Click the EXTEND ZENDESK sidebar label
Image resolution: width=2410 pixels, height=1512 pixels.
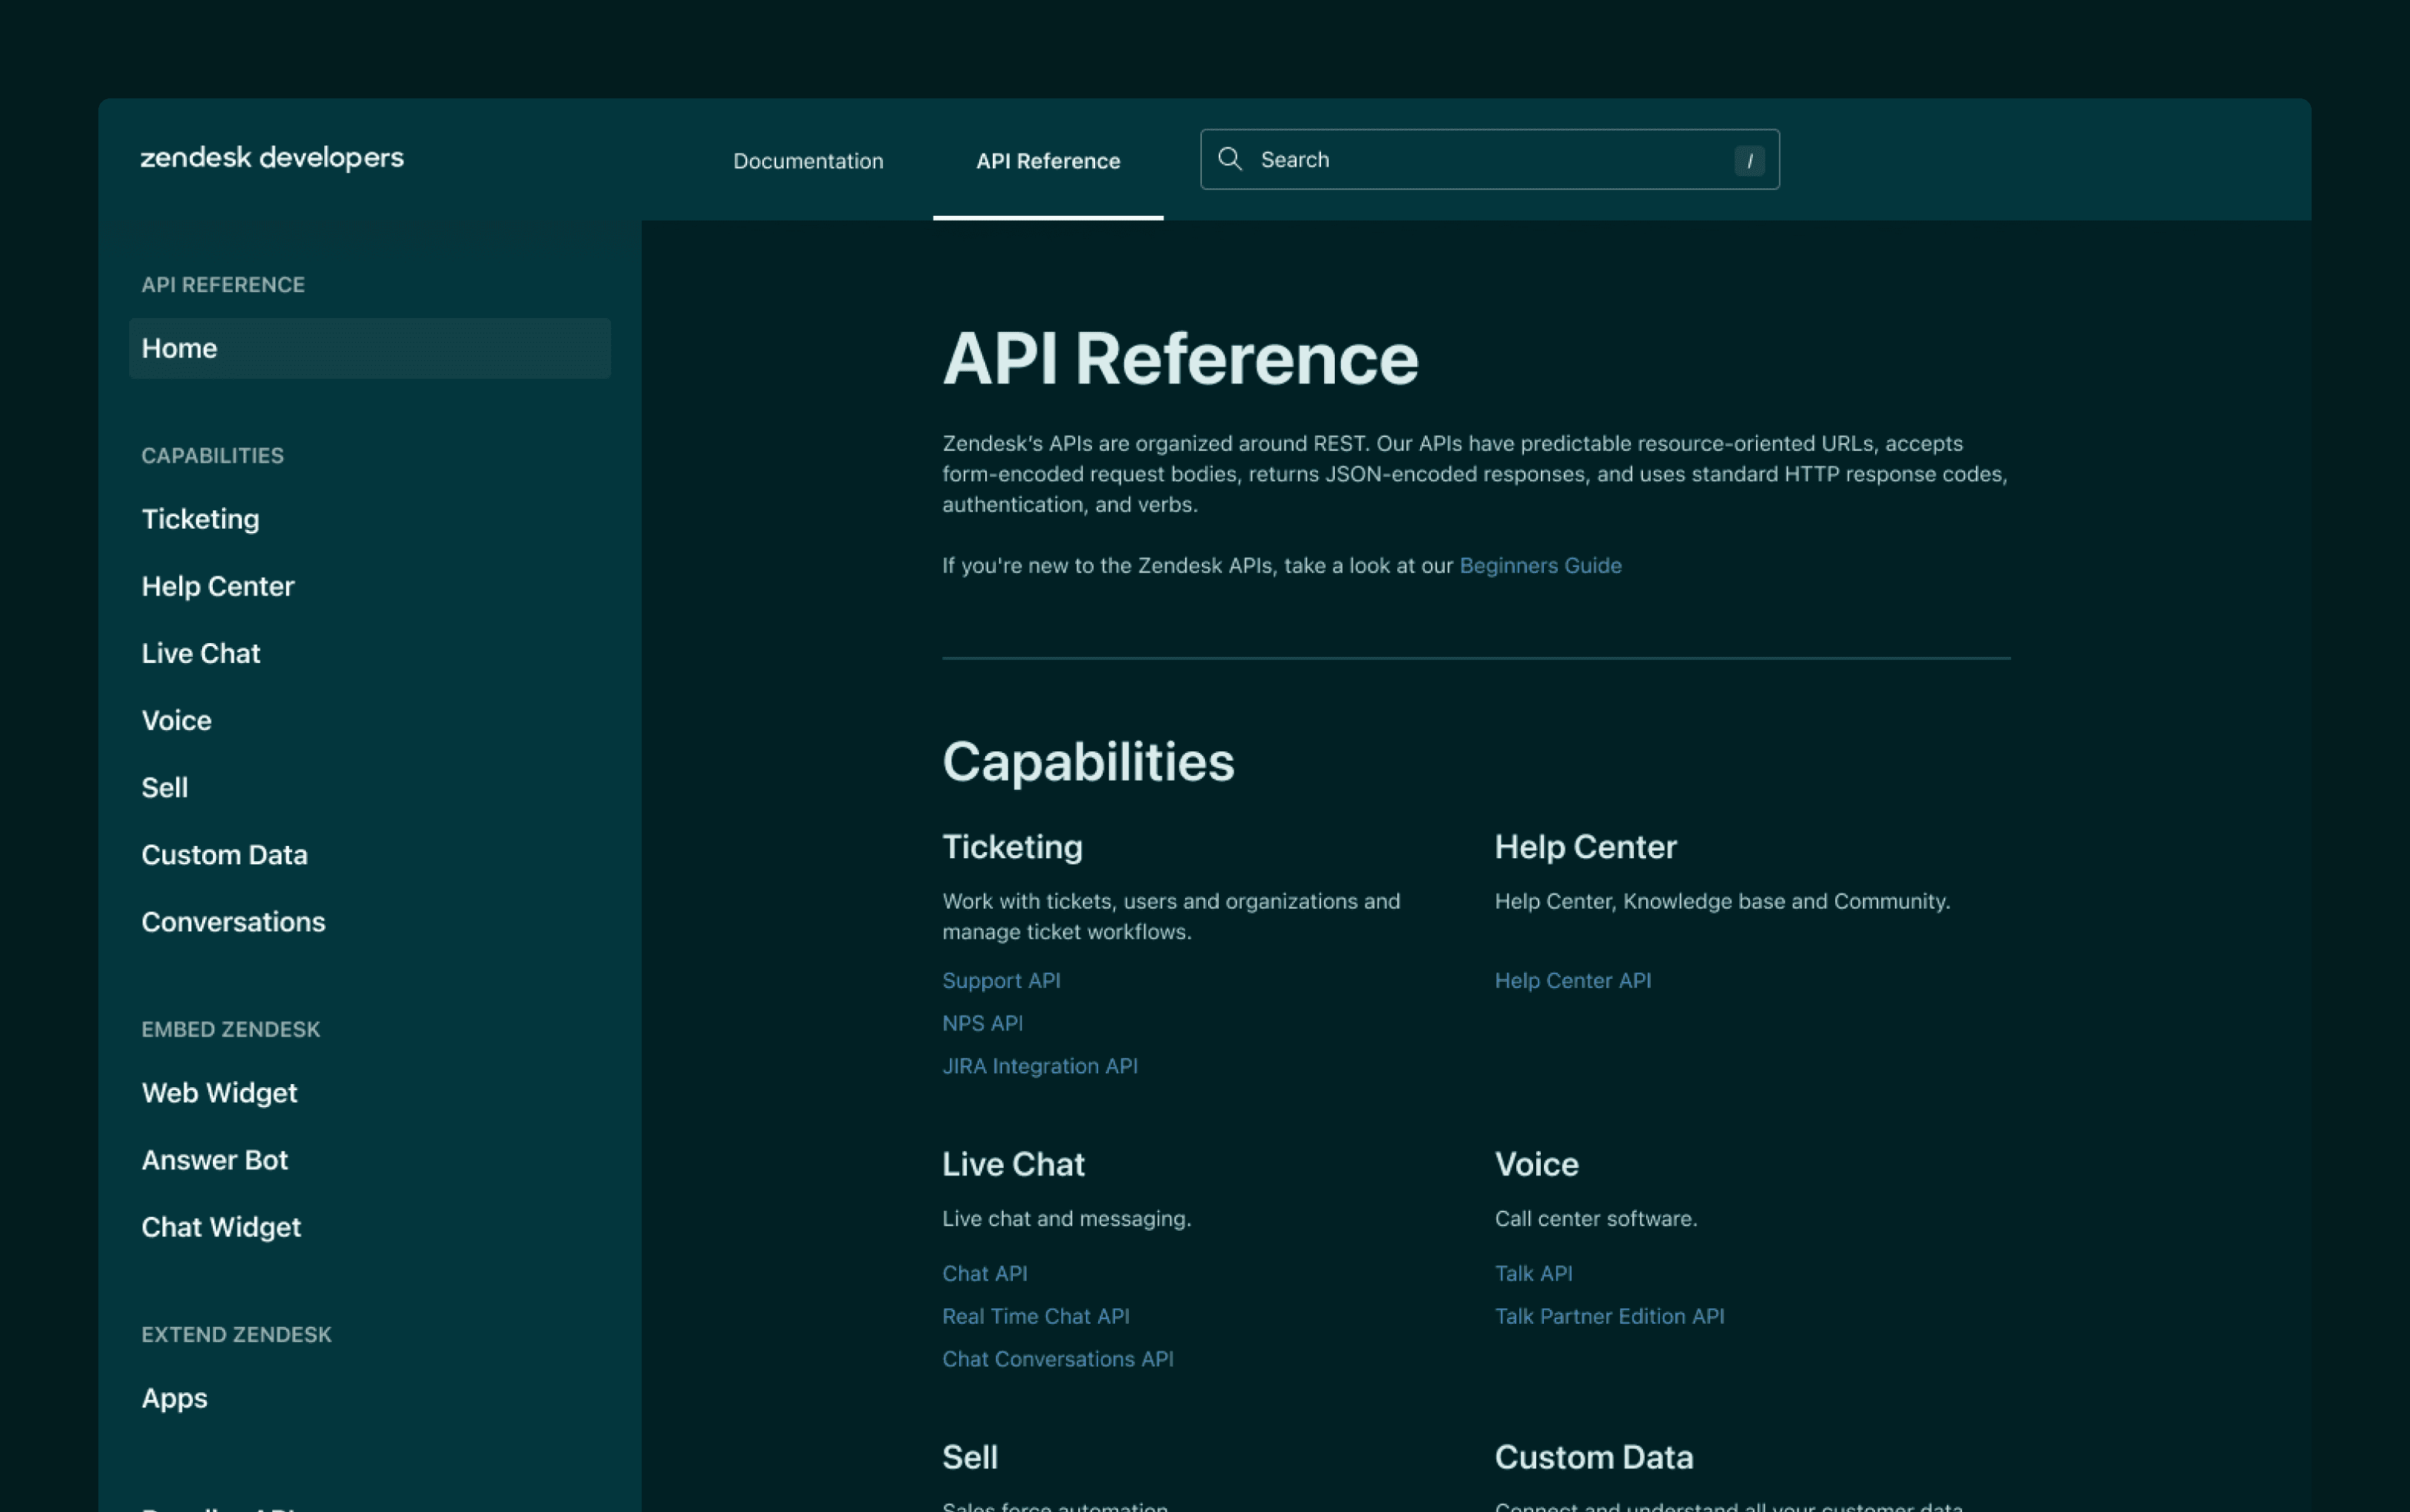click(236, 1334)
